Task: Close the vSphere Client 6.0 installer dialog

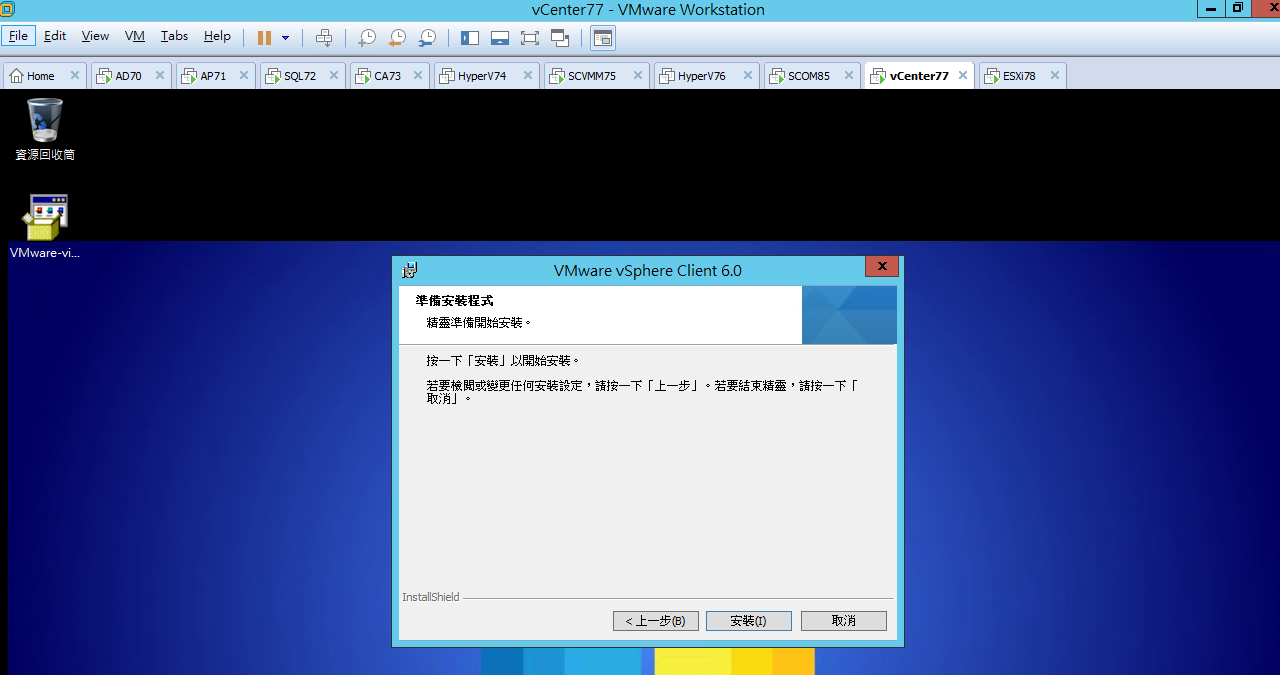Action: [881, 267]
